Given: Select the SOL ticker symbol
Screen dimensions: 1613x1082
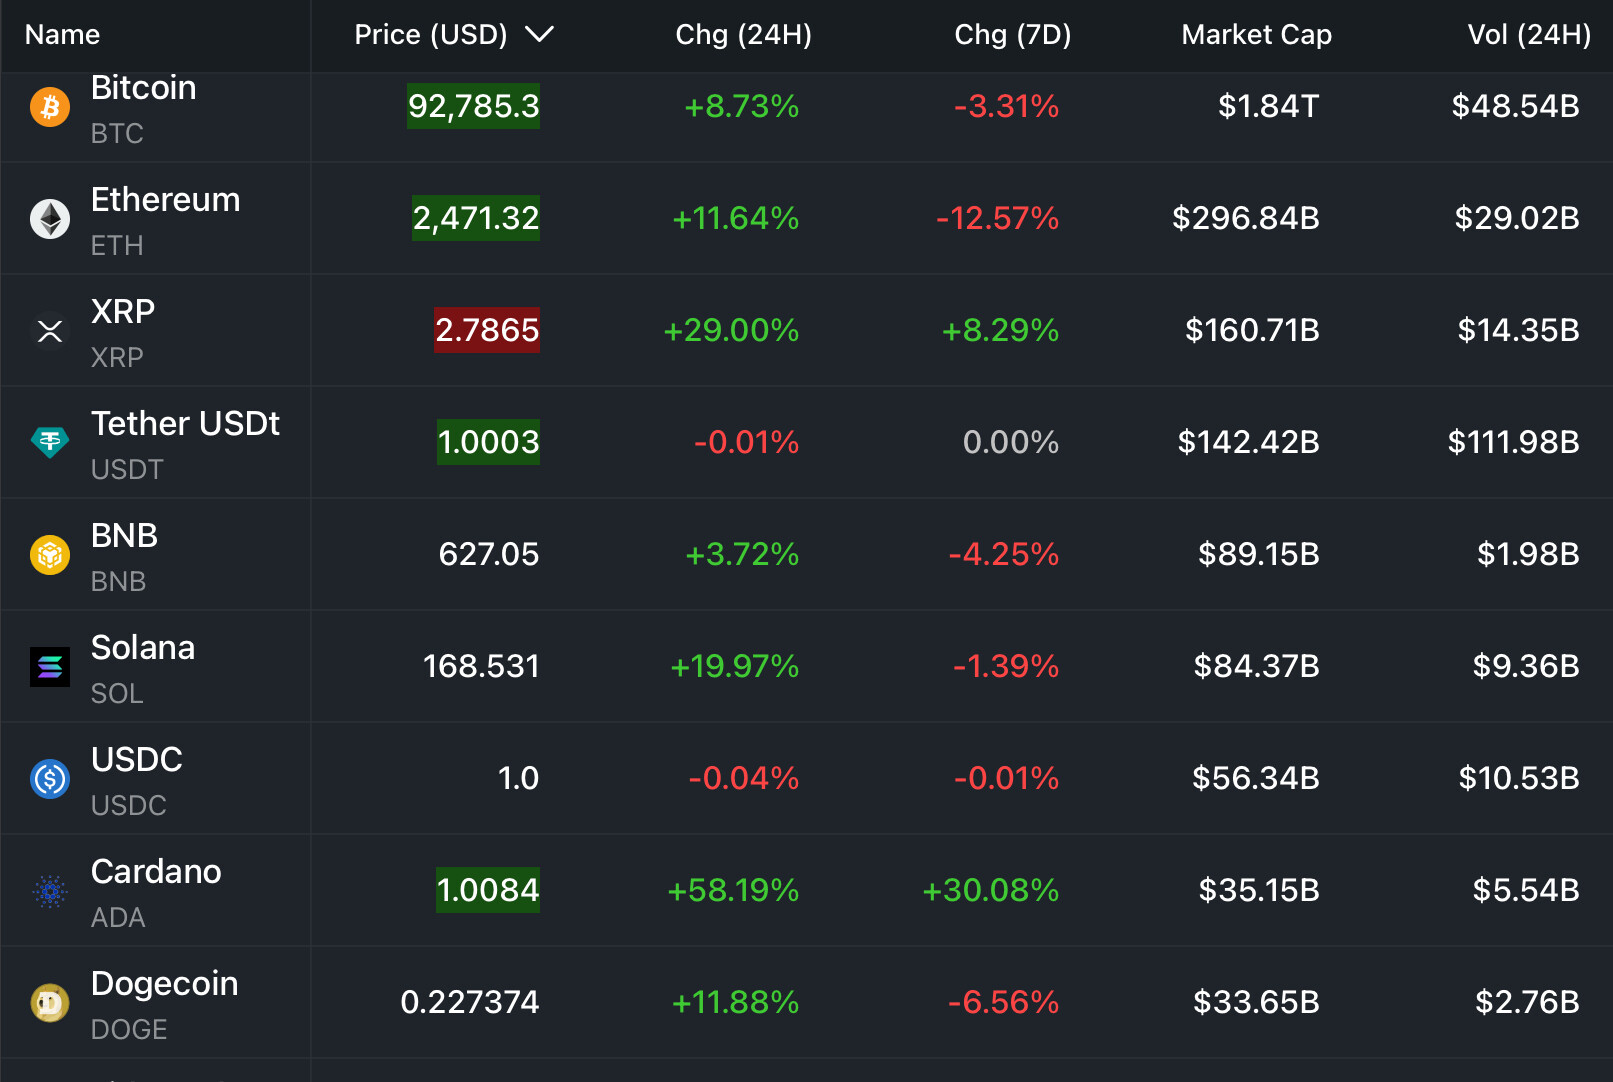Looking at the screenshot, I should (x=117, y=694).
